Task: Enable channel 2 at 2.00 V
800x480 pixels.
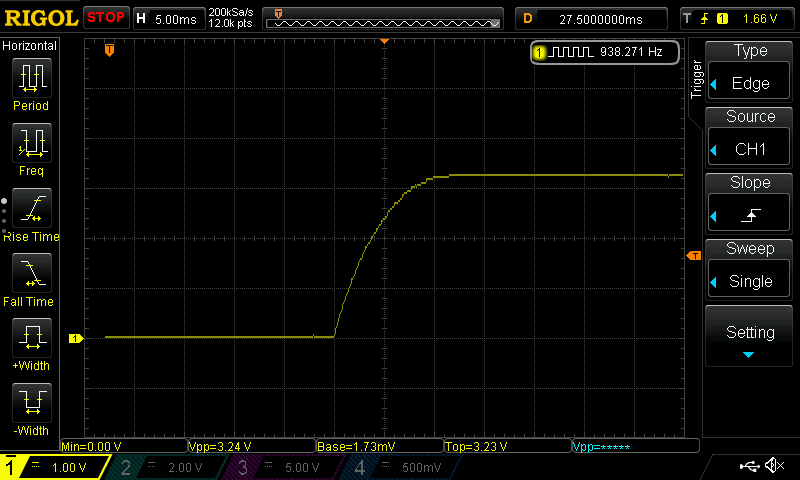Action: [x=166, y=467]
